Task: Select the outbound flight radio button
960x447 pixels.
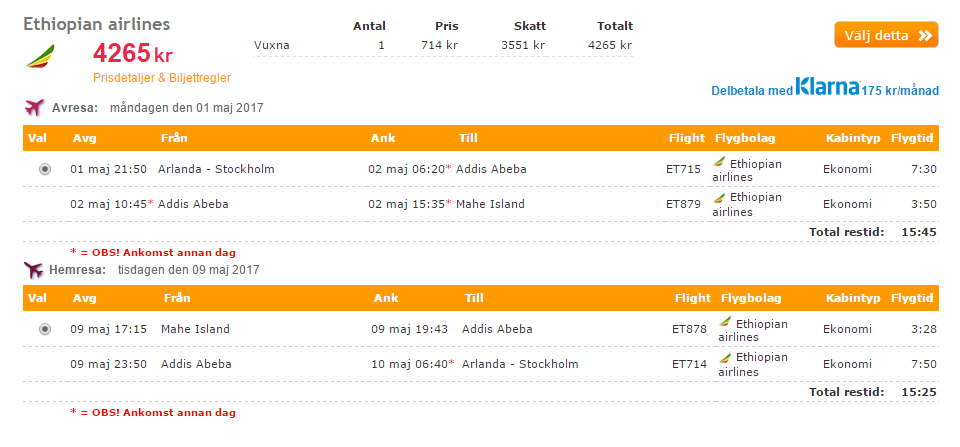Action: 45,170
